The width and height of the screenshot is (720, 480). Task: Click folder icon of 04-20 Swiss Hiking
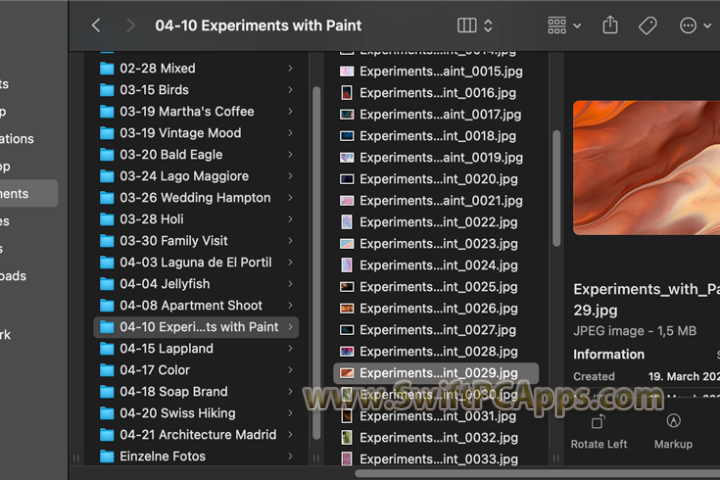(x=107, y=413)
